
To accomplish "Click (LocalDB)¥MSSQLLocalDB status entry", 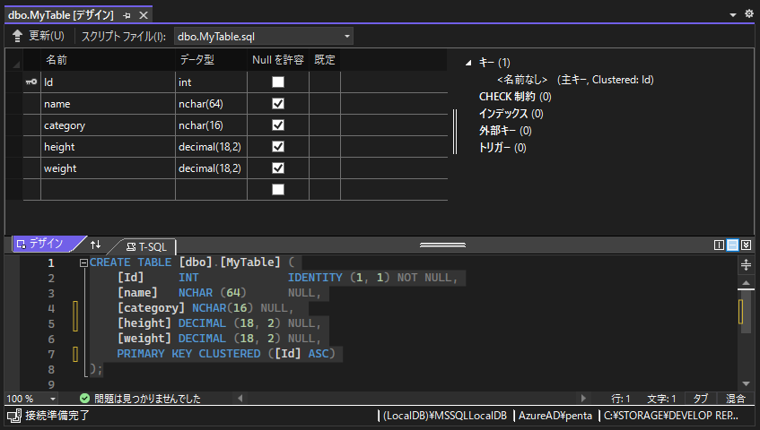I will click(x=444, y=416).
